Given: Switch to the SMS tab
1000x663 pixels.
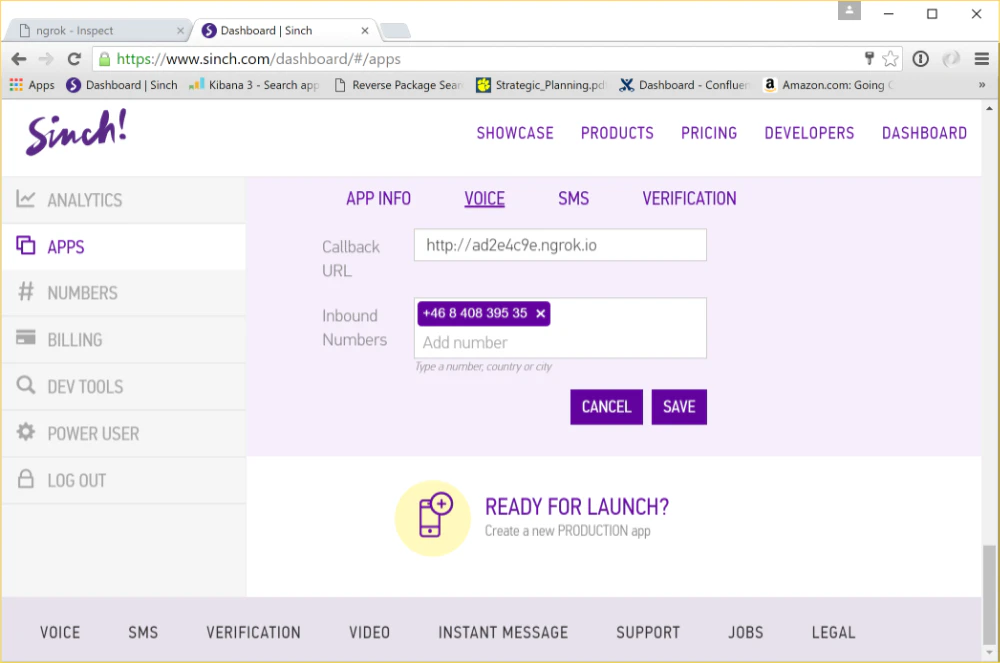Looking at the screenshot, I should pos(573,198).
